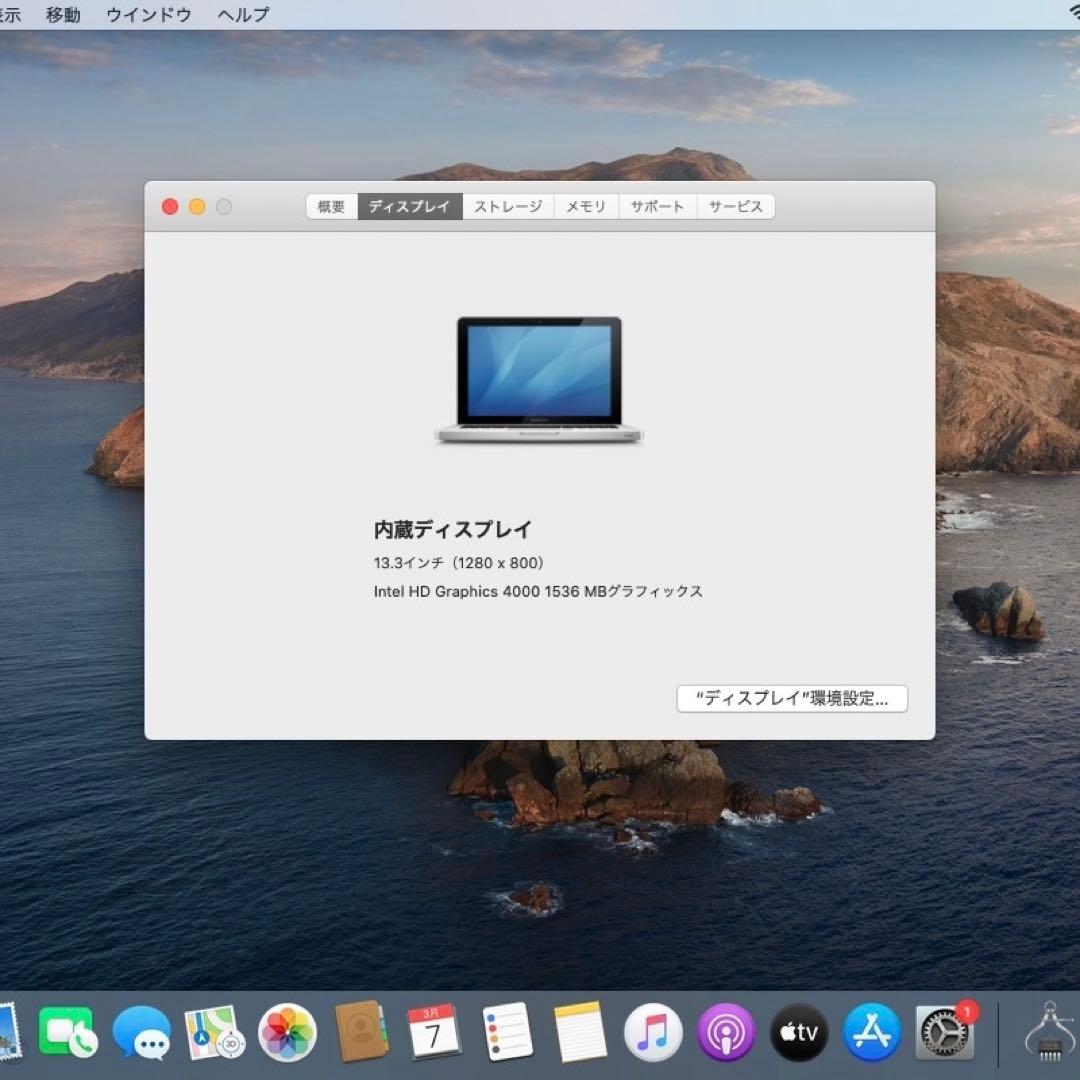Image resolution: width=1080 pixels, height=1080 pixels.
Task: Click the "ディスプレイ"環境設定 button
Action: tap(791, 698)
